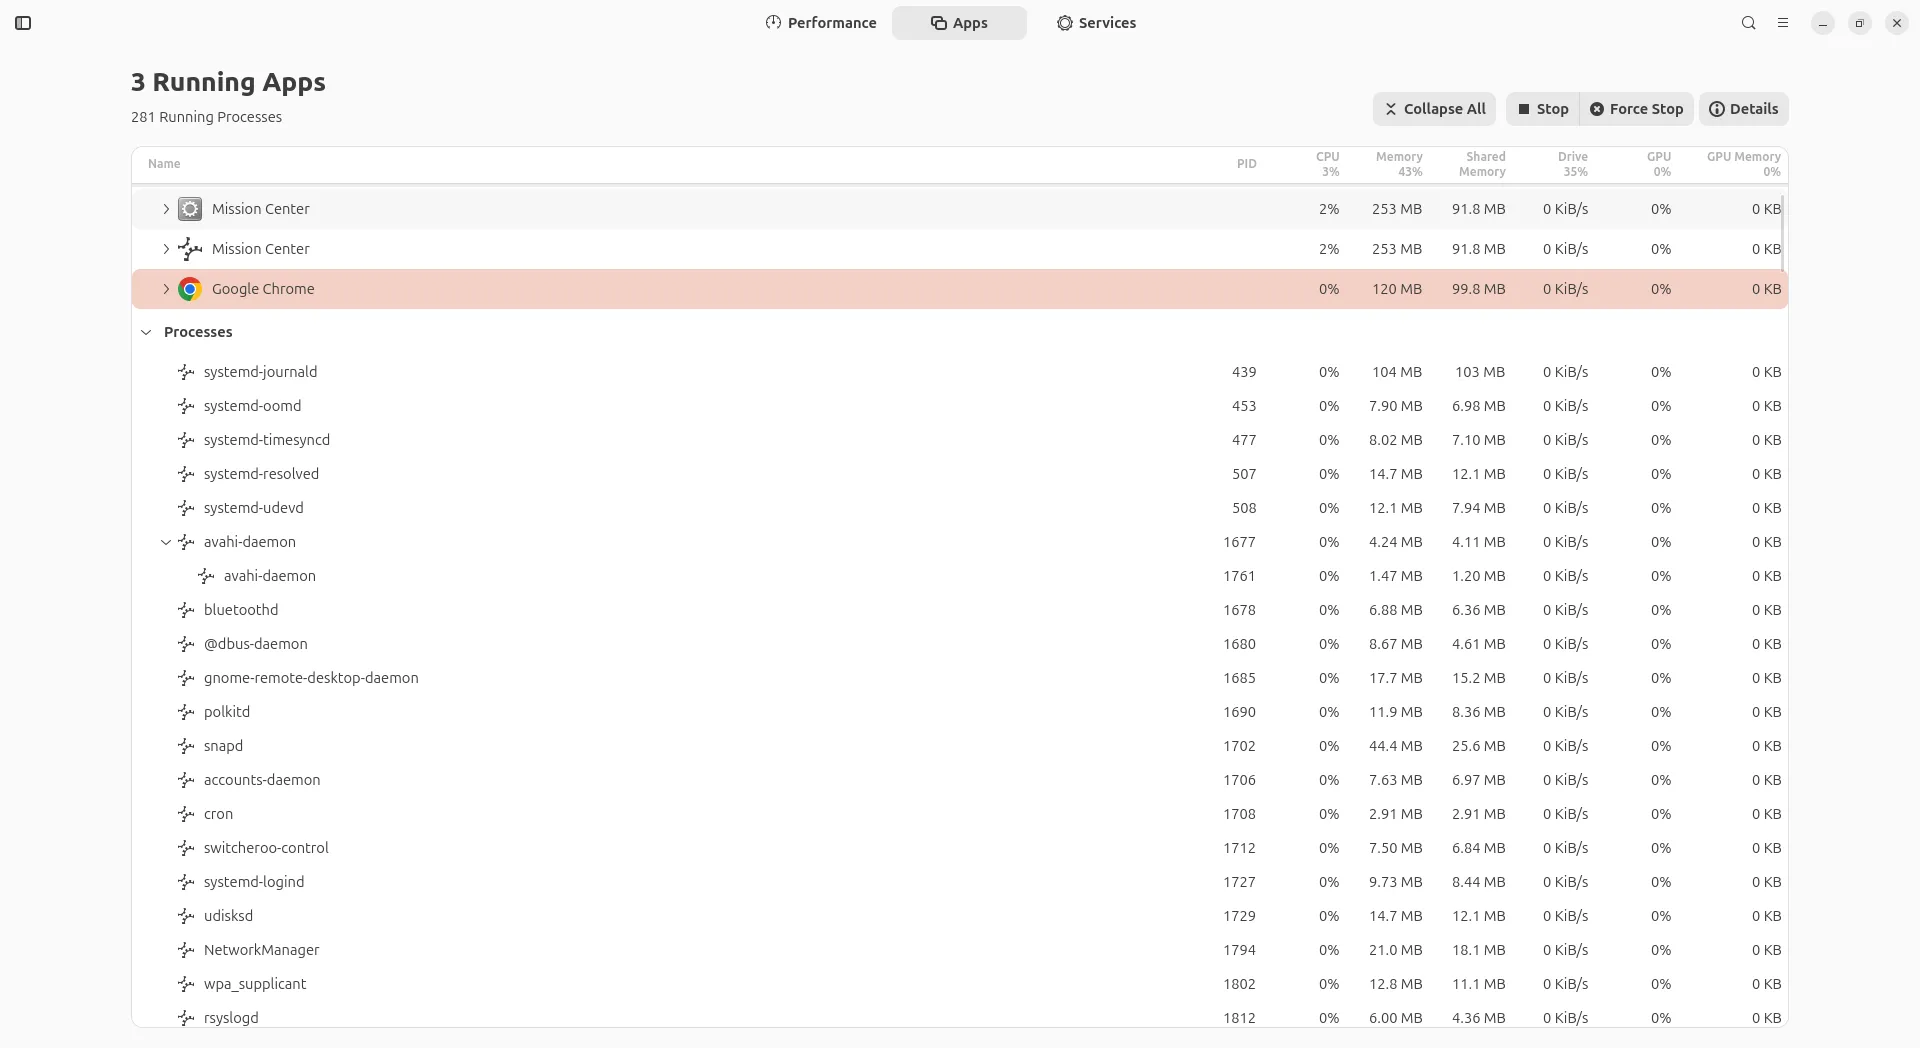Image resolution: width=1920 pixels, height=1048 pixels.
Task: Click 120 MB memory value of Google Chrome
Action: (x=1397, y=289)
